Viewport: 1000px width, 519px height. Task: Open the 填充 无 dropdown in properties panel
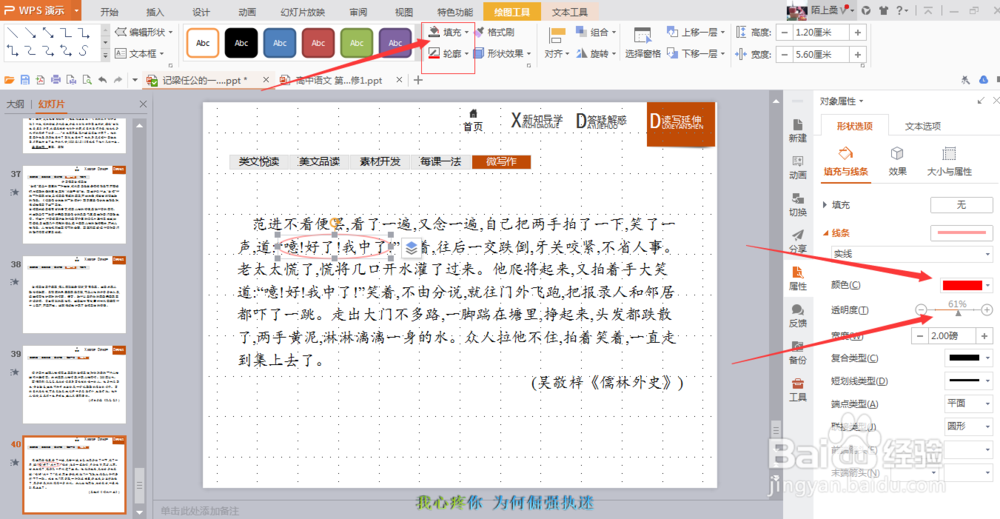pos(961,205)
